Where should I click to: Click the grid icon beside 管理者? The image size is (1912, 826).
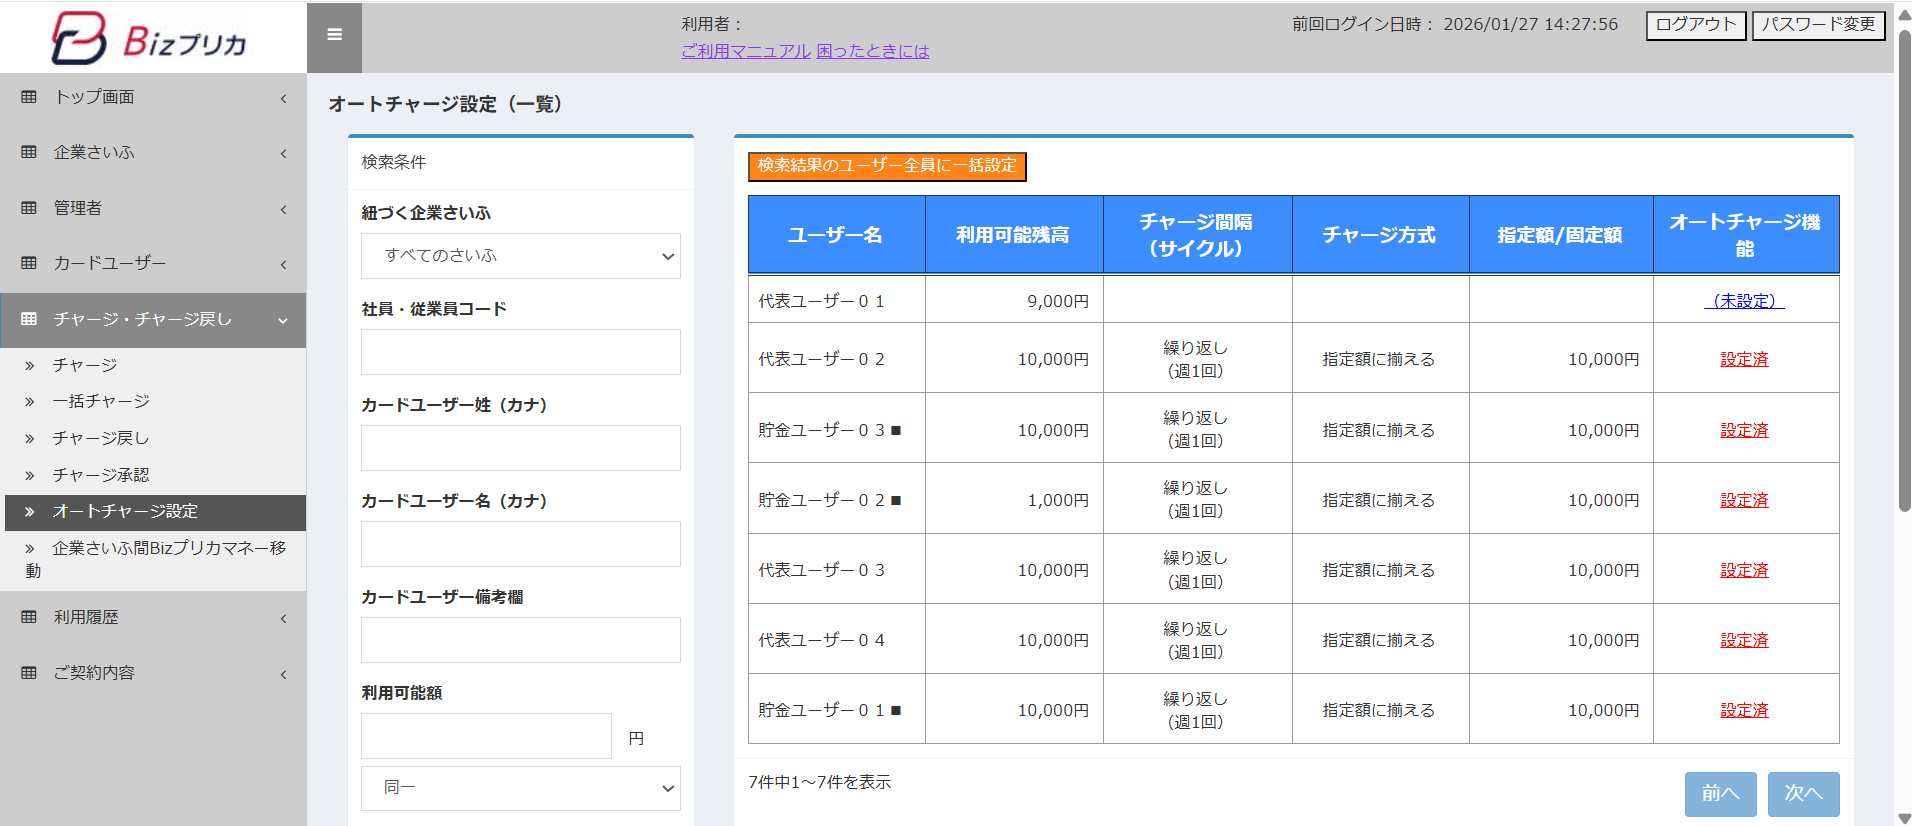pyautogui.click(x=29, y=208)
